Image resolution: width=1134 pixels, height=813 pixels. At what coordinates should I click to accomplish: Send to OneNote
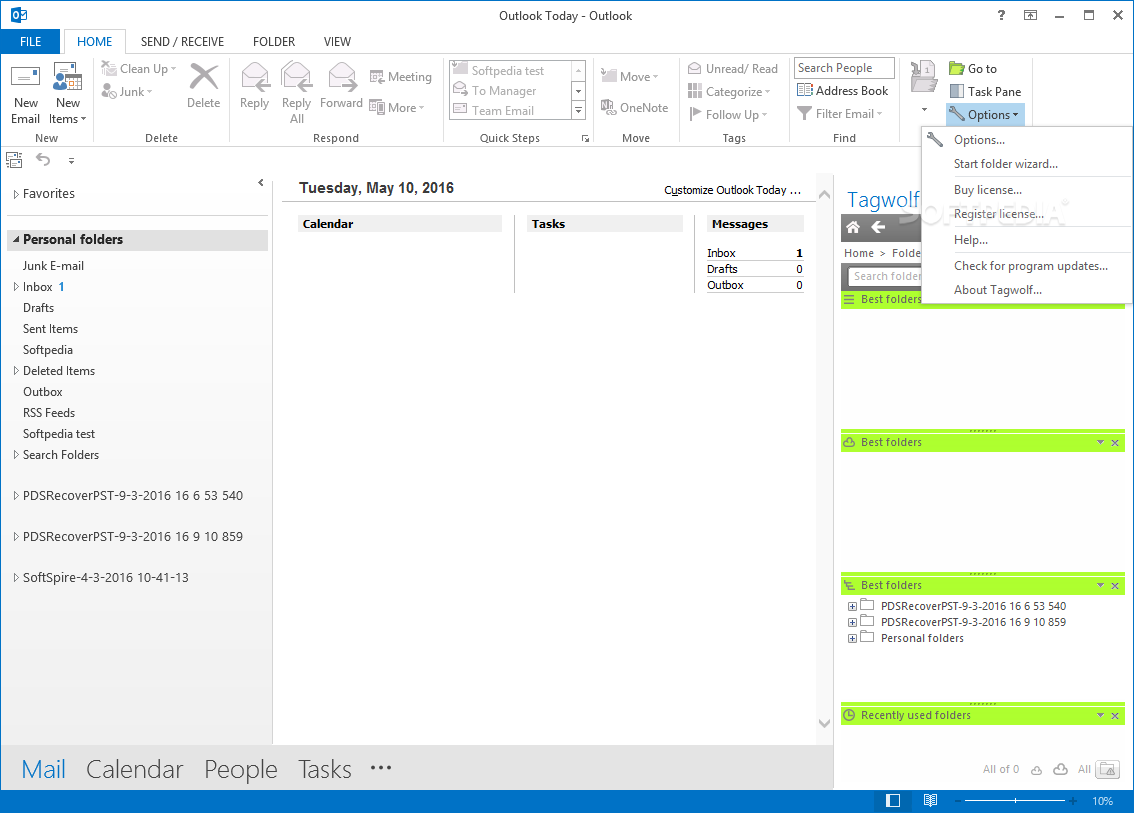634,107
